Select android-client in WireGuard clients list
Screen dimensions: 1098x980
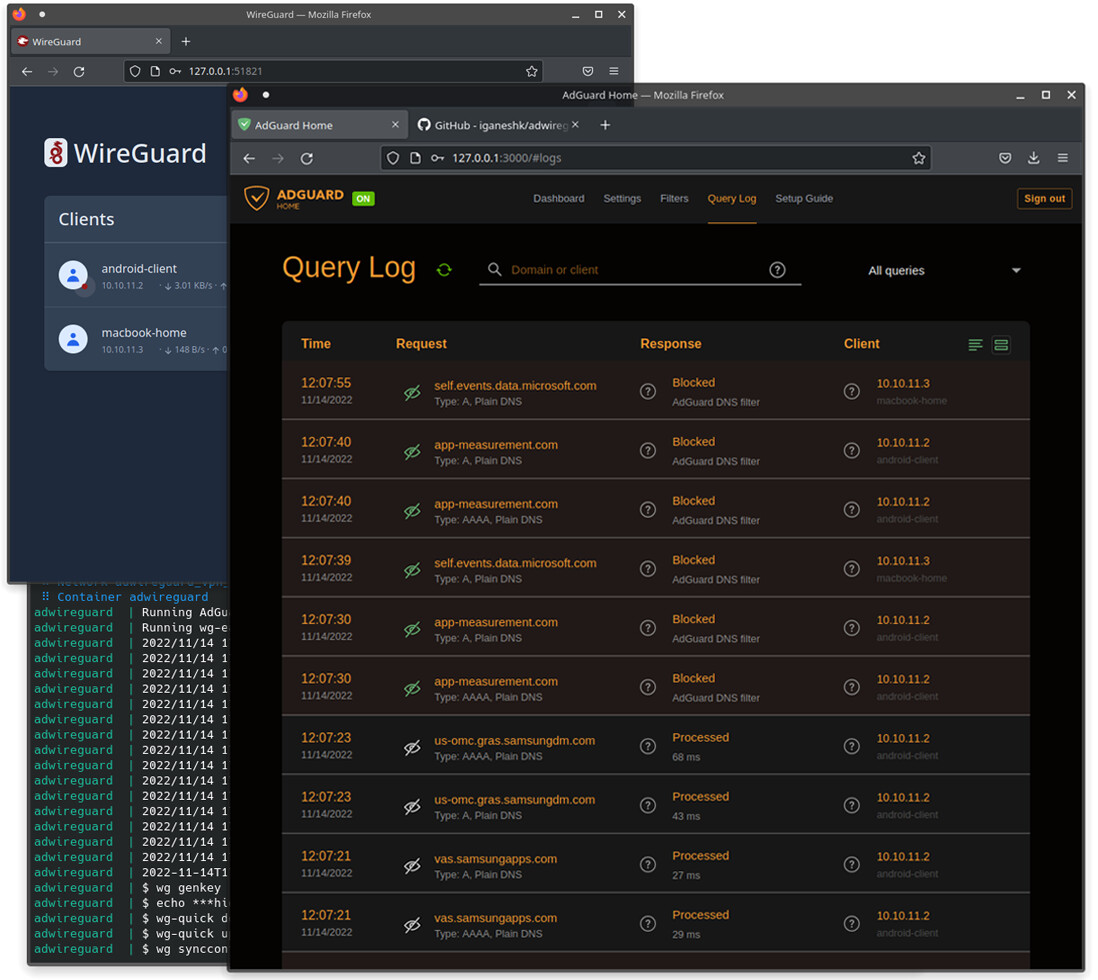tap(137, 276)
